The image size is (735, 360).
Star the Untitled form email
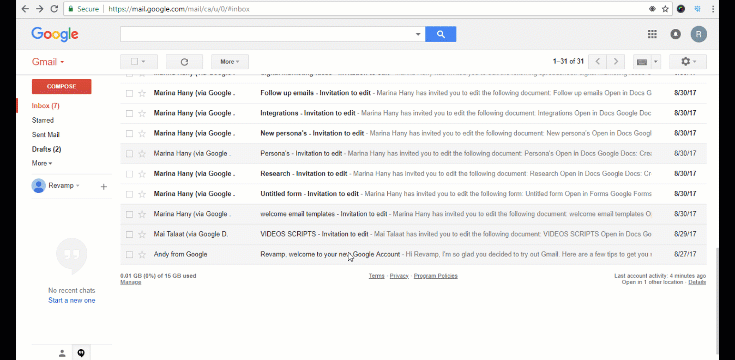(x=142, y=194)
